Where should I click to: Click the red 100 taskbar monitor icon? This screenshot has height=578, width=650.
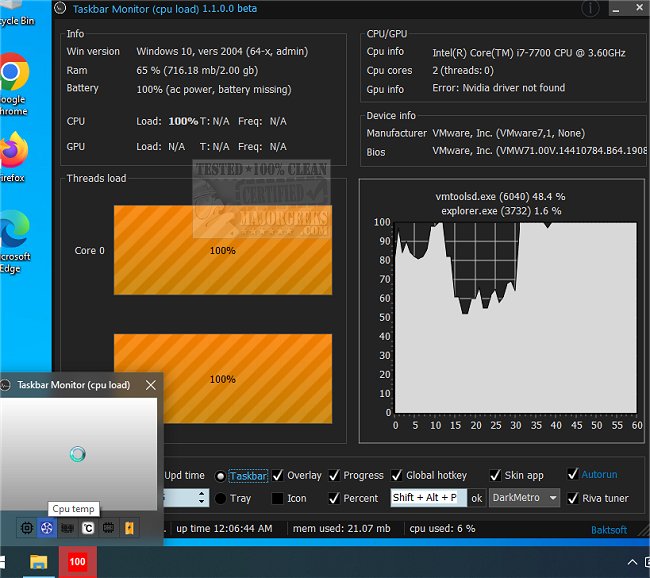77,561
